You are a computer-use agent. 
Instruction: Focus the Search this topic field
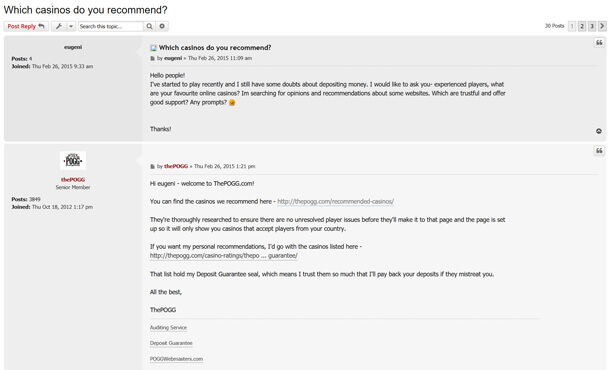pos(111,26)
